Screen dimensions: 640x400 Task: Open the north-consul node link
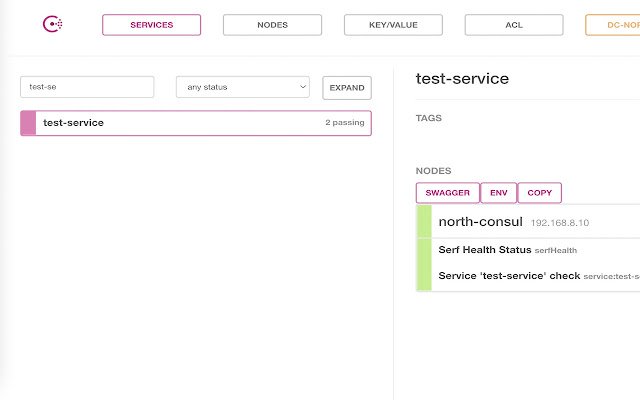click(480, 222)
